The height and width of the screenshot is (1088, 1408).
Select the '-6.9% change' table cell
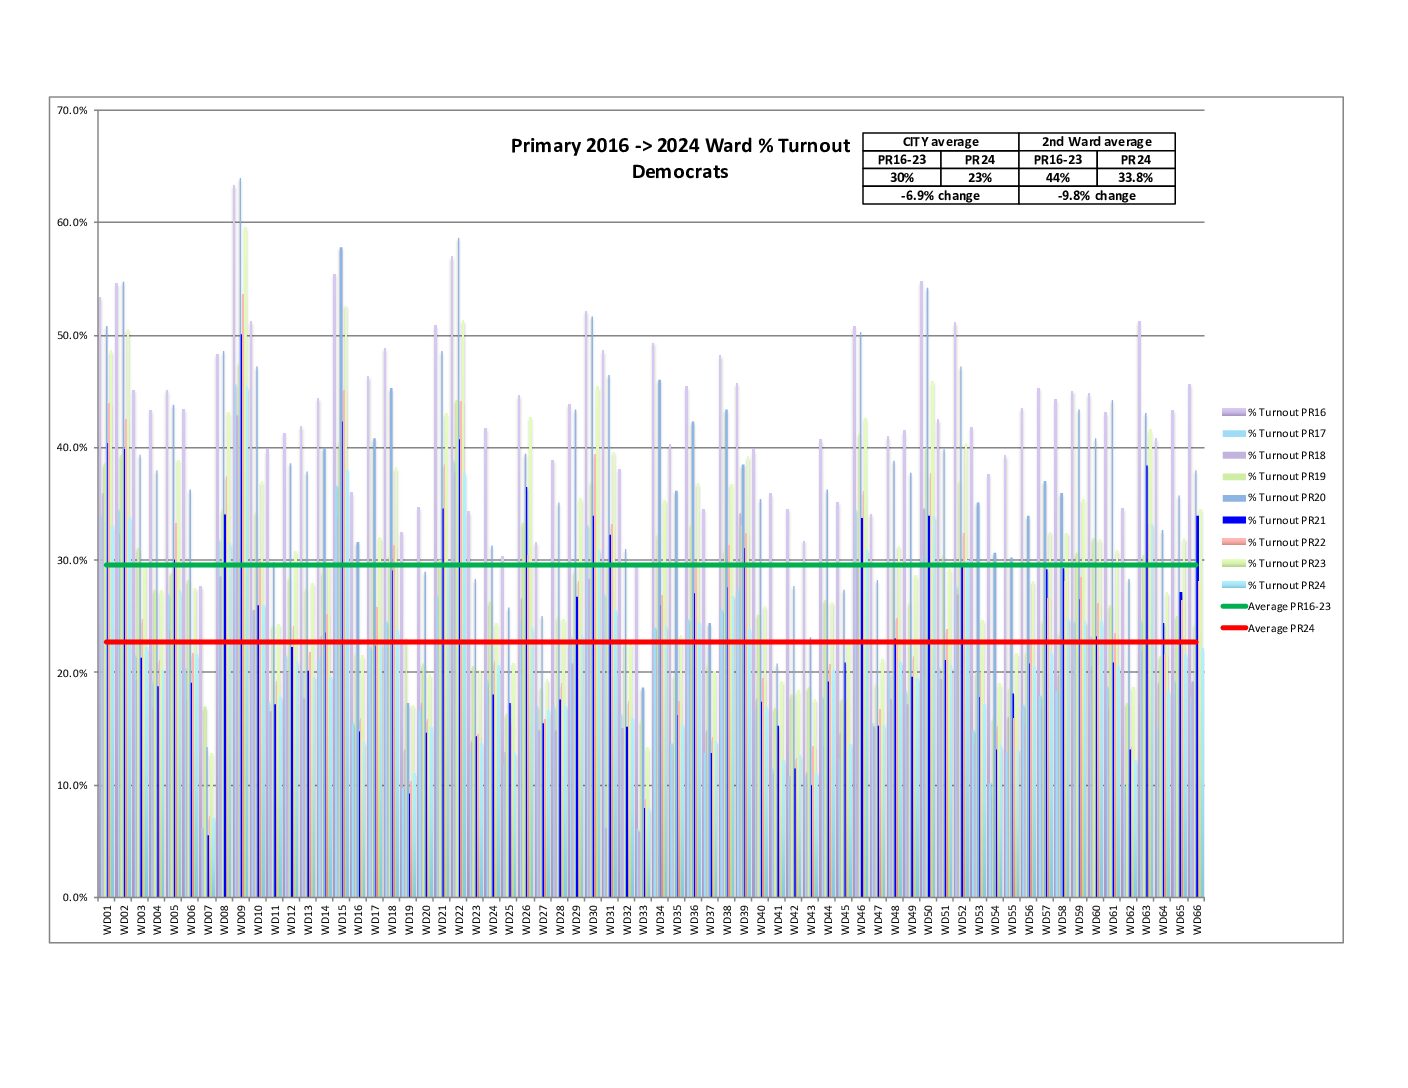coord(940,196)
